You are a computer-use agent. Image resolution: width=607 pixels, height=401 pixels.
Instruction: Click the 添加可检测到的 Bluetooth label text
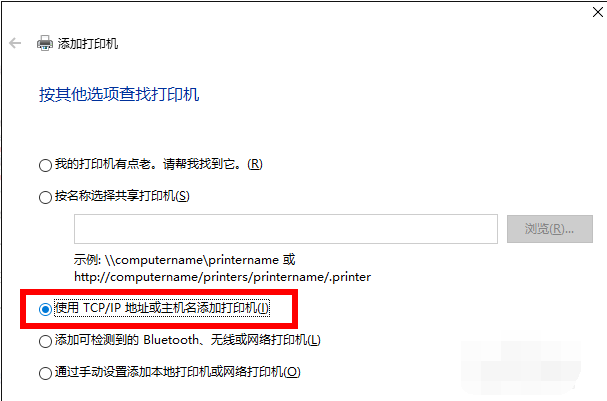click(127, 340)
